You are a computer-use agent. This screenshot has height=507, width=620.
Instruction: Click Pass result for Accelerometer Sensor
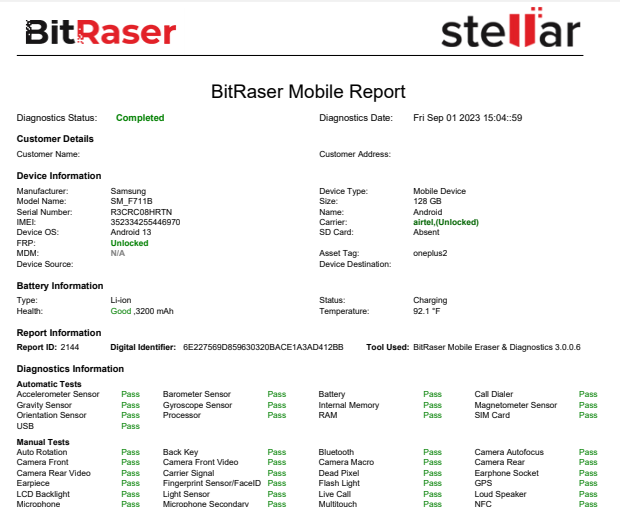point(130,394)
